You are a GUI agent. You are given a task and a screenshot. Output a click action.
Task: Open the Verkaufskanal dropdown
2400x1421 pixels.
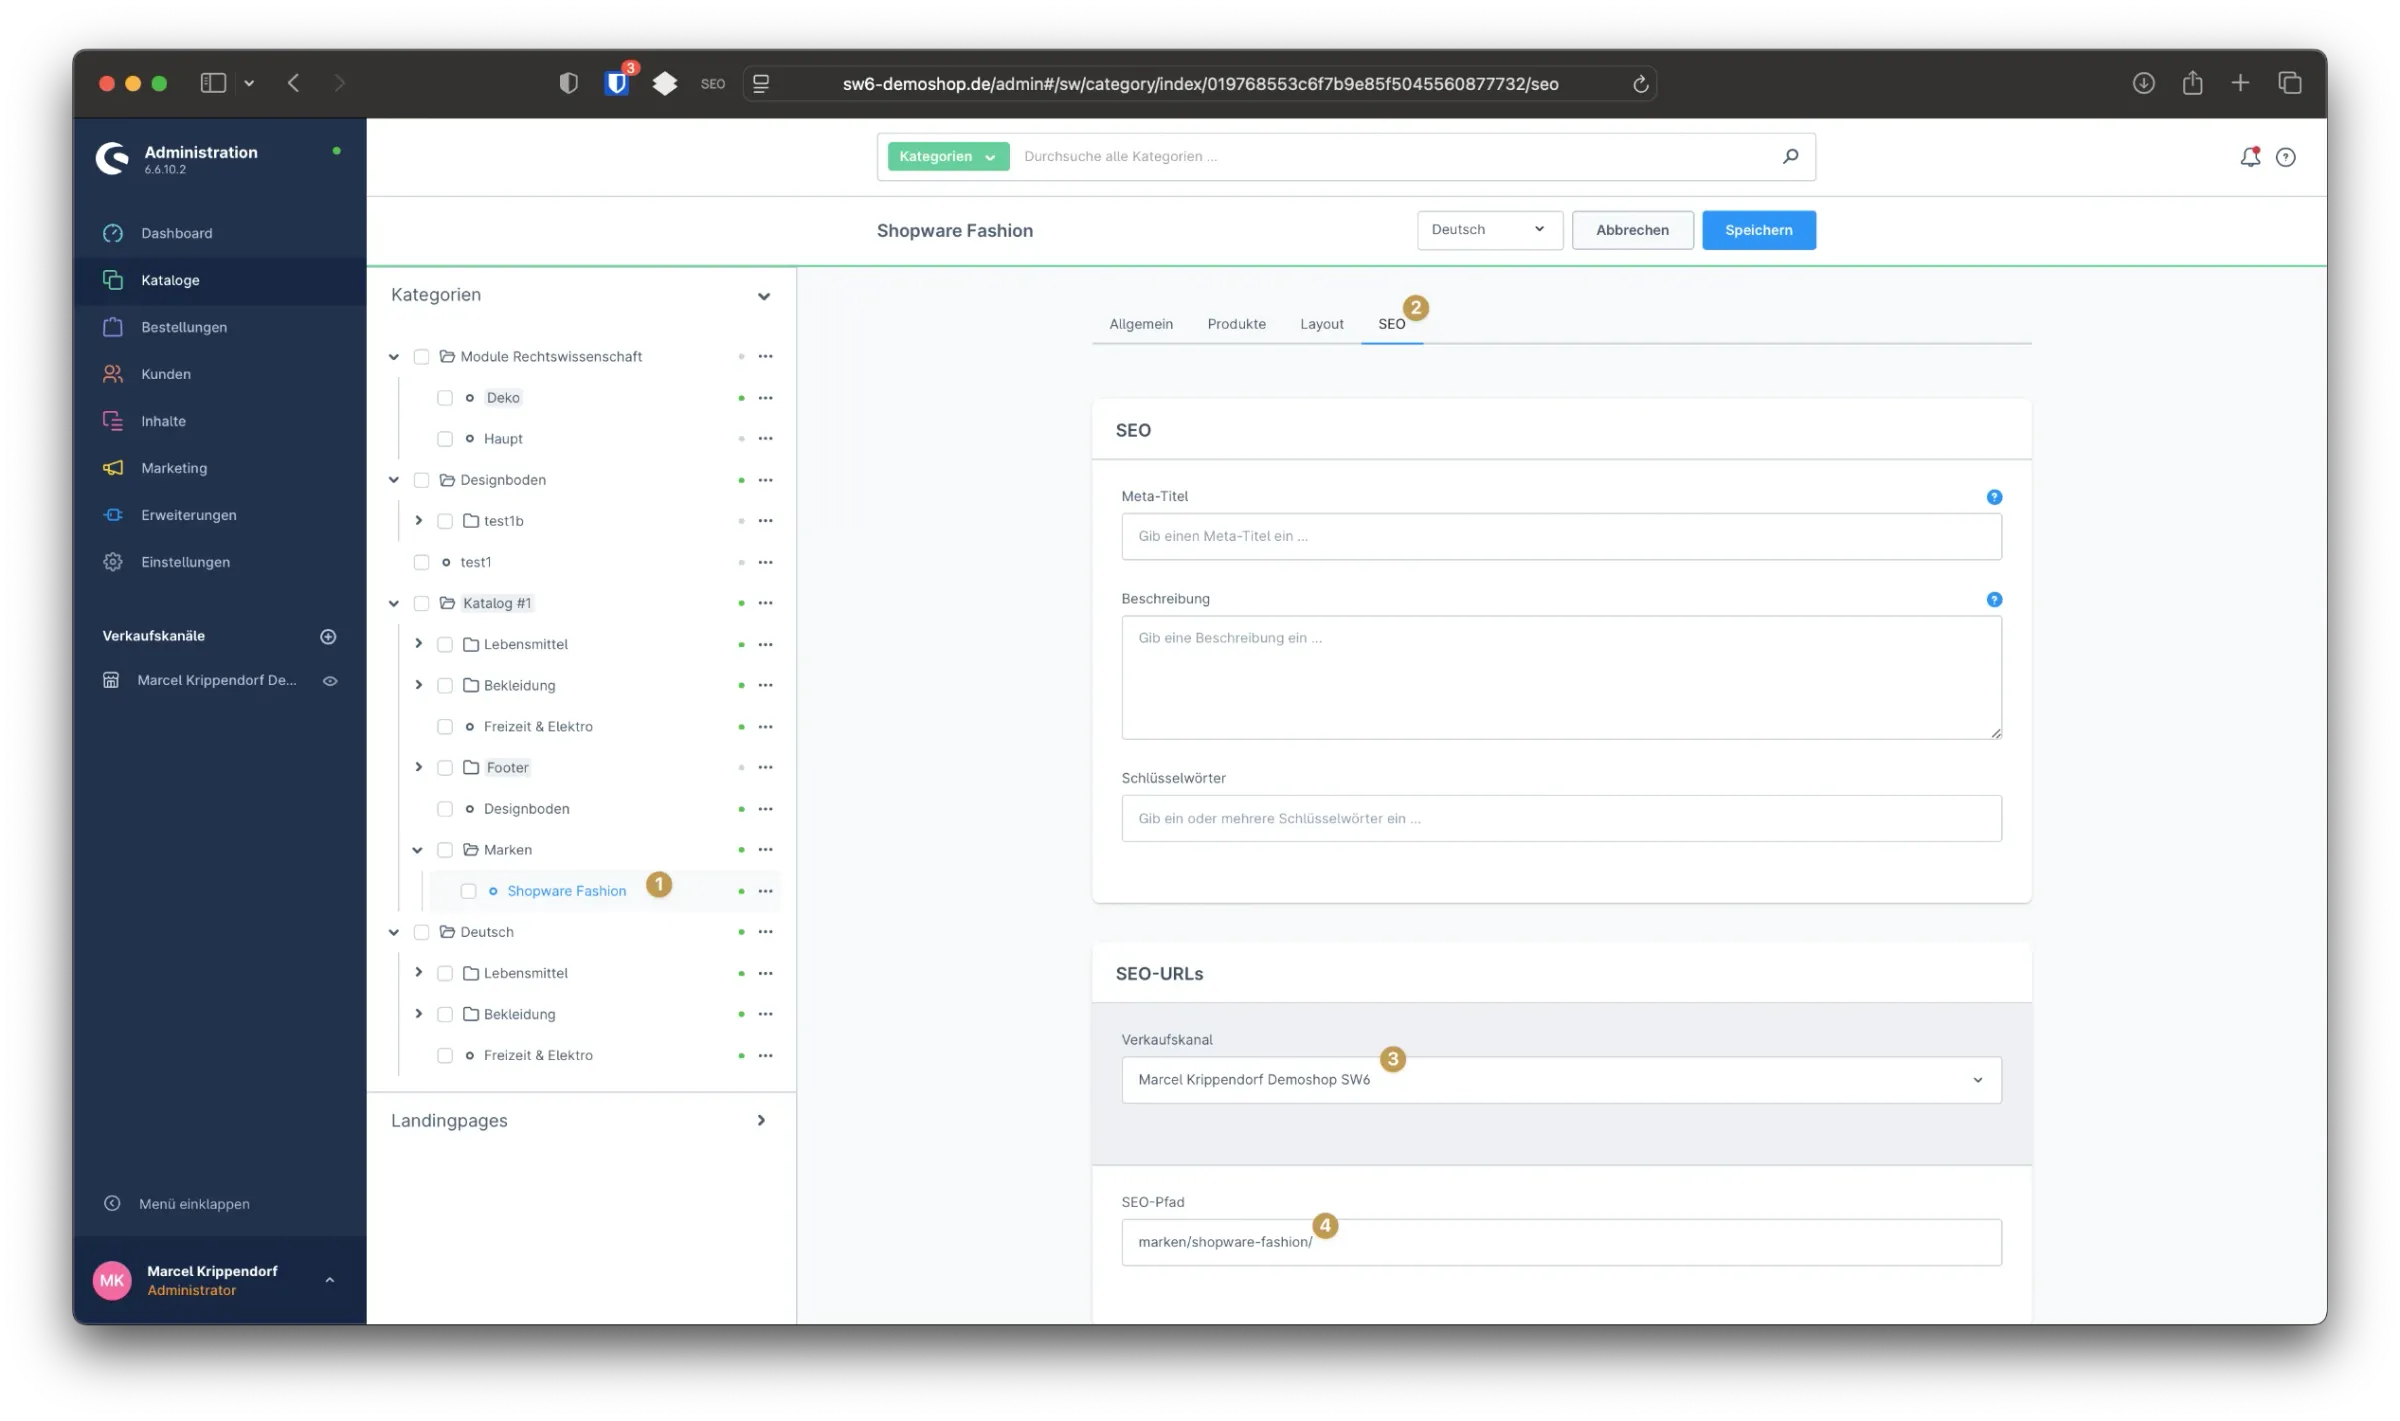tap(1560, 1080)
